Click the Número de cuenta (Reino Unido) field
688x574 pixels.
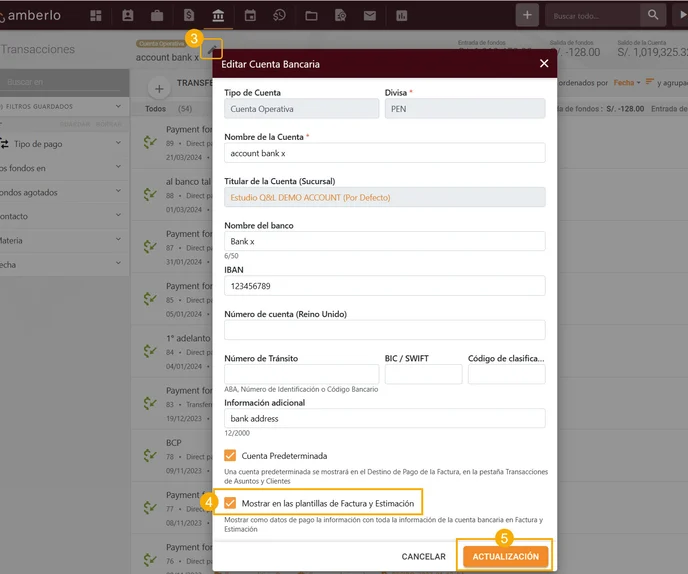pos(385,330)
